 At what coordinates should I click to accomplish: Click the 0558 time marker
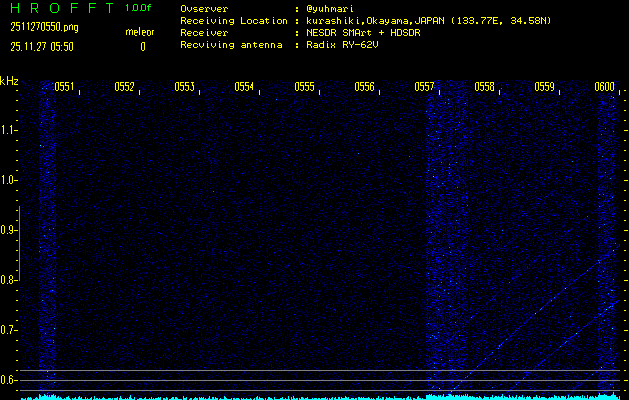point(485,87)
